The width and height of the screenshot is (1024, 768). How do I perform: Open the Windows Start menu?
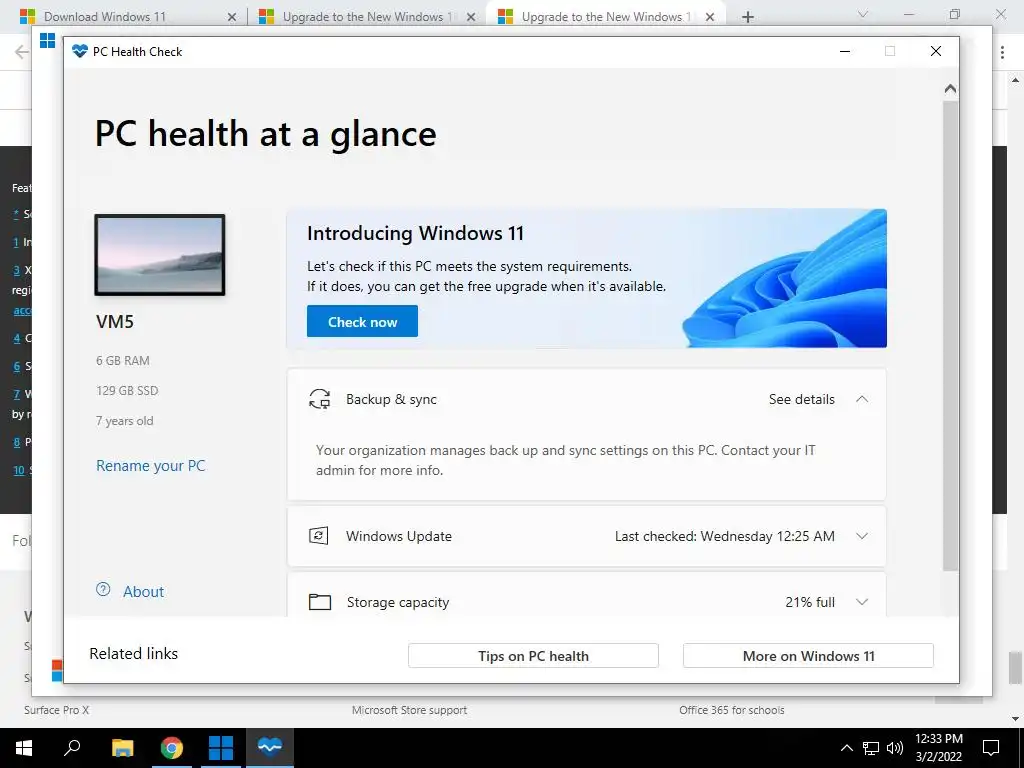[24, 748]
